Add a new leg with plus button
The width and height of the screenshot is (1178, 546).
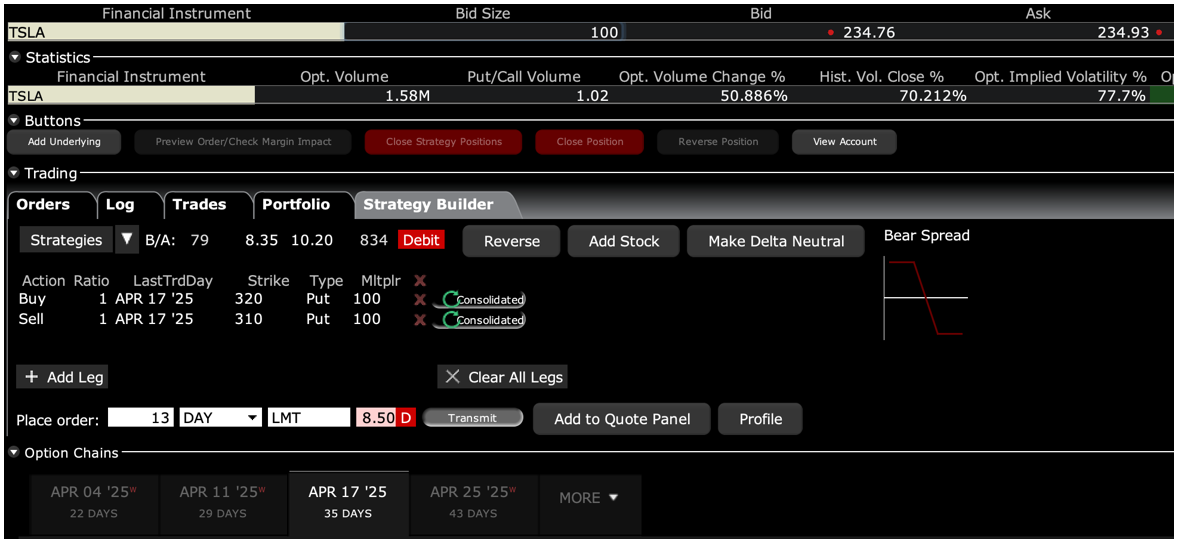62,377
